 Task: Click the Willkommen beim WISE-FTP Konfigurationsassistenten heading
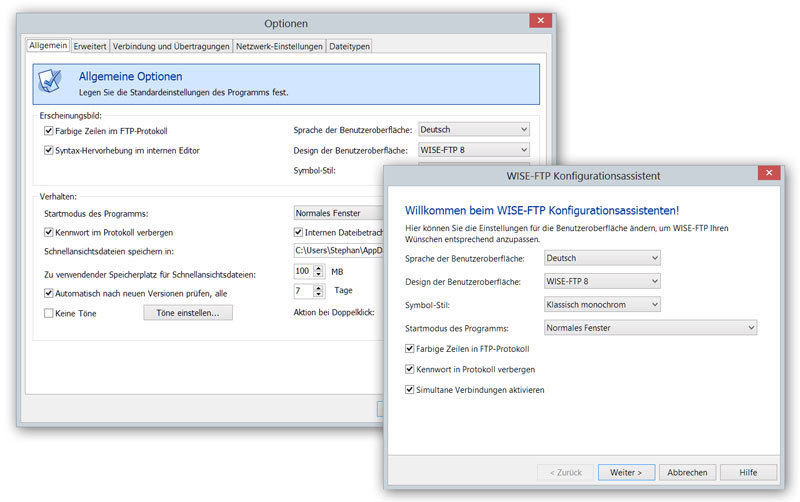click(x=542, y=210)
